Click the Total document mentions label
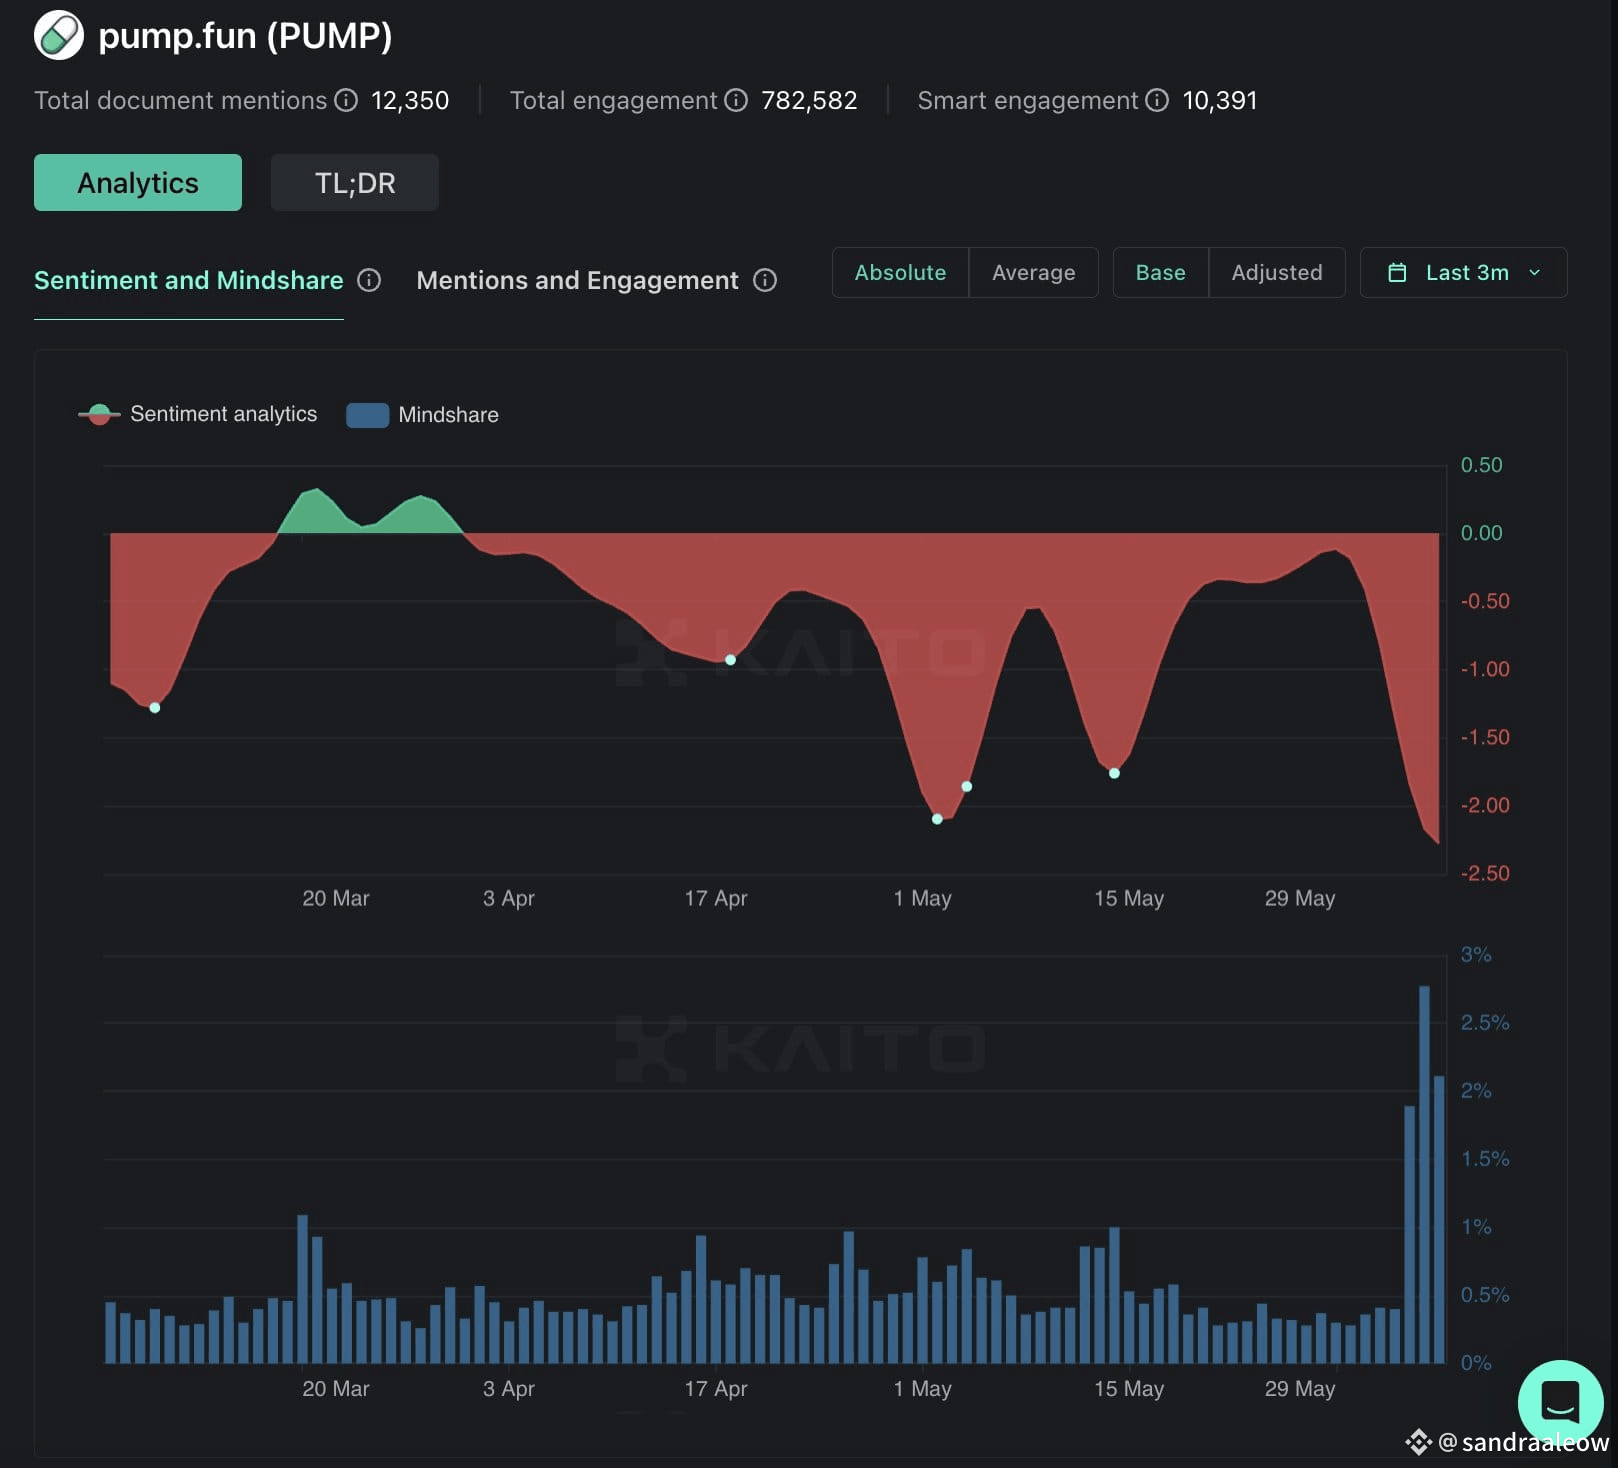This screenshot has width=1618, height=1468. coord(181,100)
